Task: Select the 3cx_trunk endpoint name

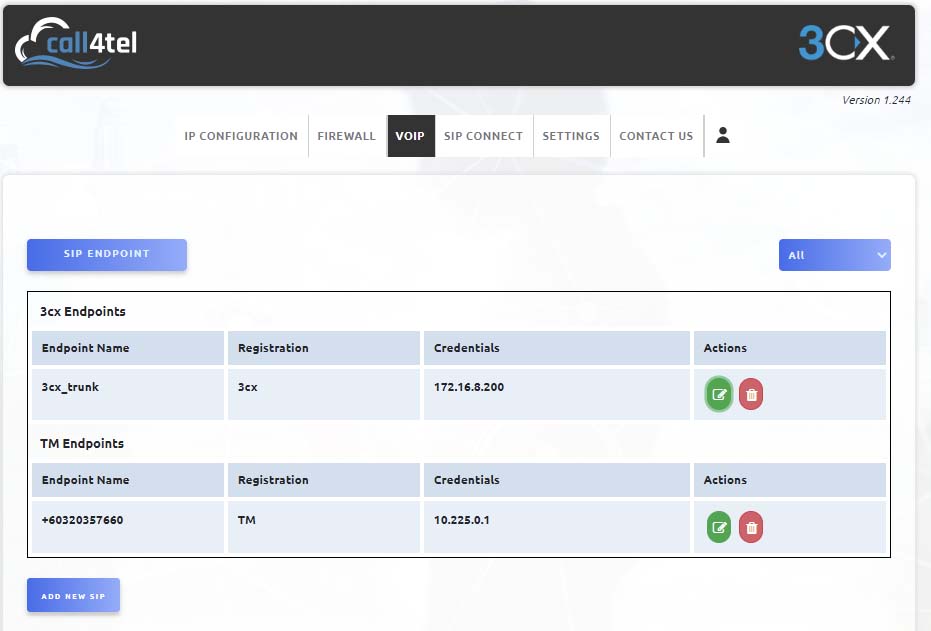Action: coord(70,387)
